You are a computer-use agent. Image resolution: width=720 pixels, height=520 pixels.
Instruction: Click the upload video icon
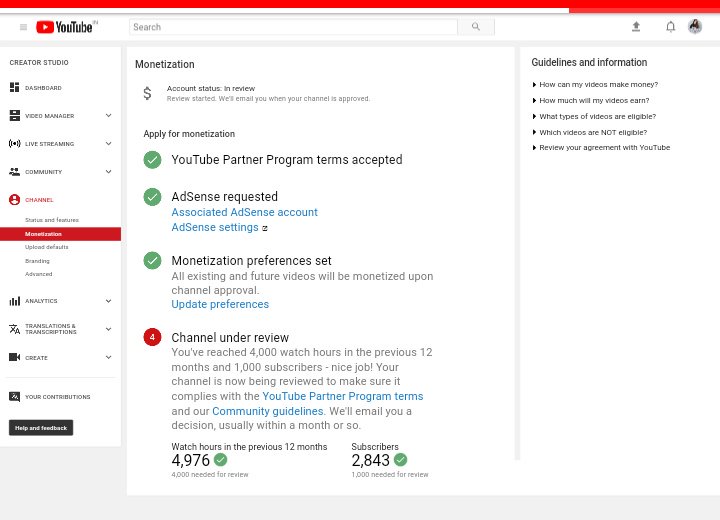[636, 27]
